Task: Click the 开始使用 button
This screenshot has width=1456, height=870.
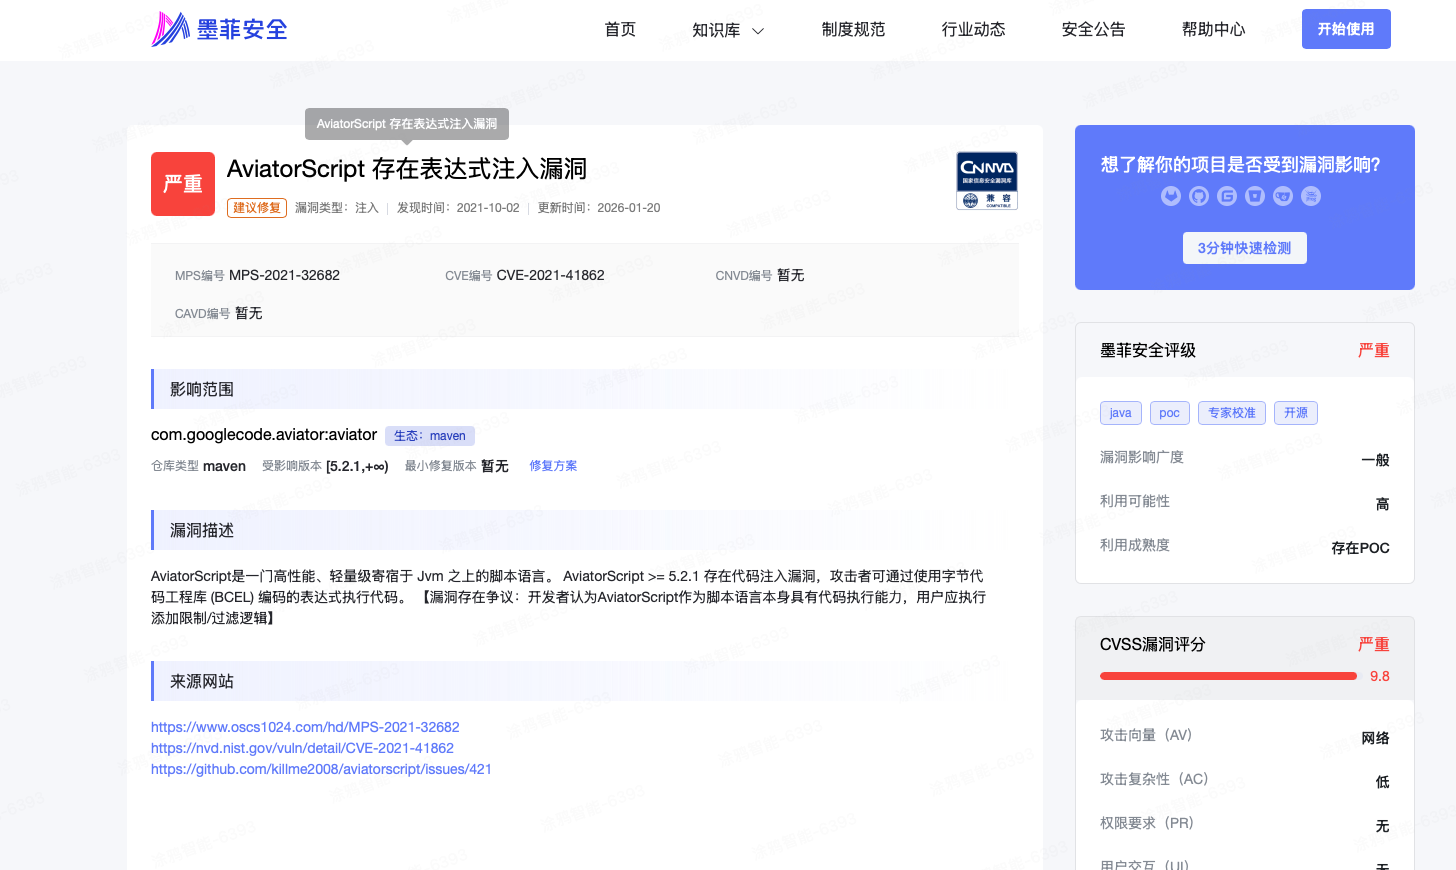Action: tap(1346, 29)
